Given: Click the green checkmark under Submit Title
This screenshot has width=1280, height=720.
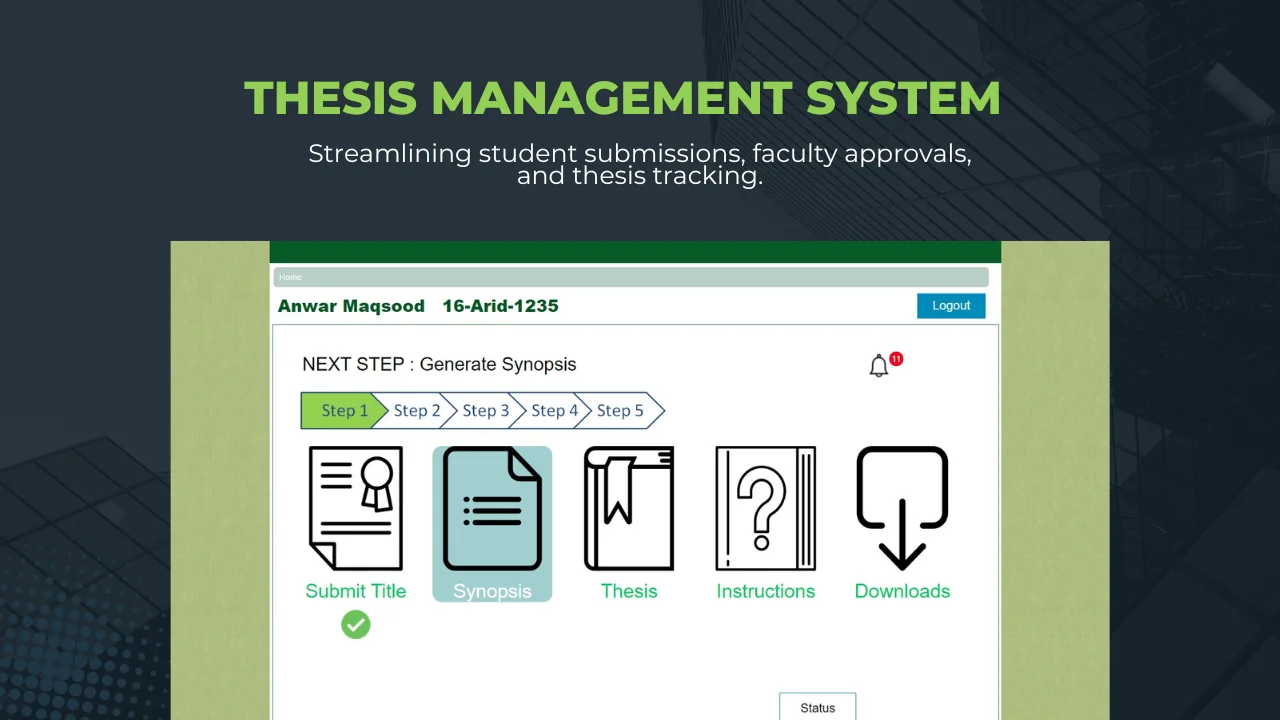Looking at the screenshot, I should 355,625.
